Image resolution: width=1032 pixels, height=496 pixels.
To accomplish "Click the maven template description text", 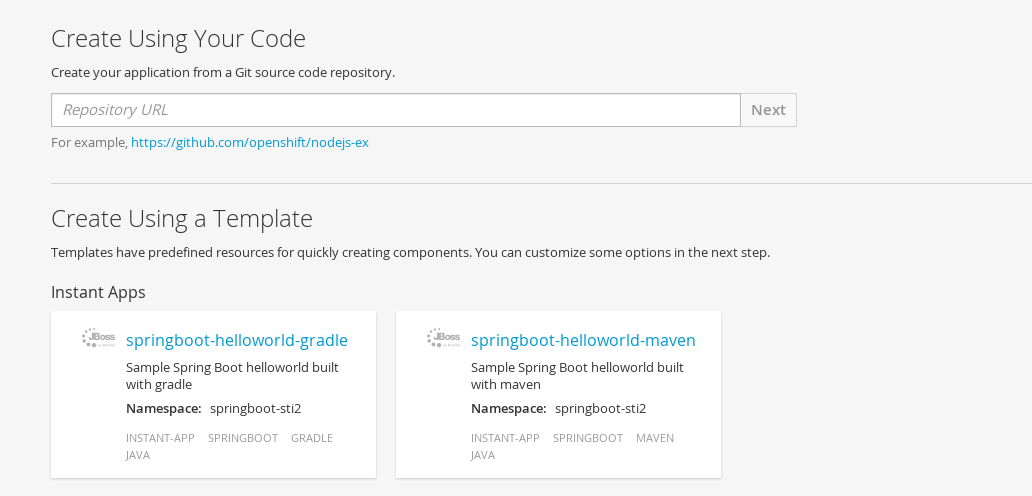I will pyautogui.click(x=577, y=375).
